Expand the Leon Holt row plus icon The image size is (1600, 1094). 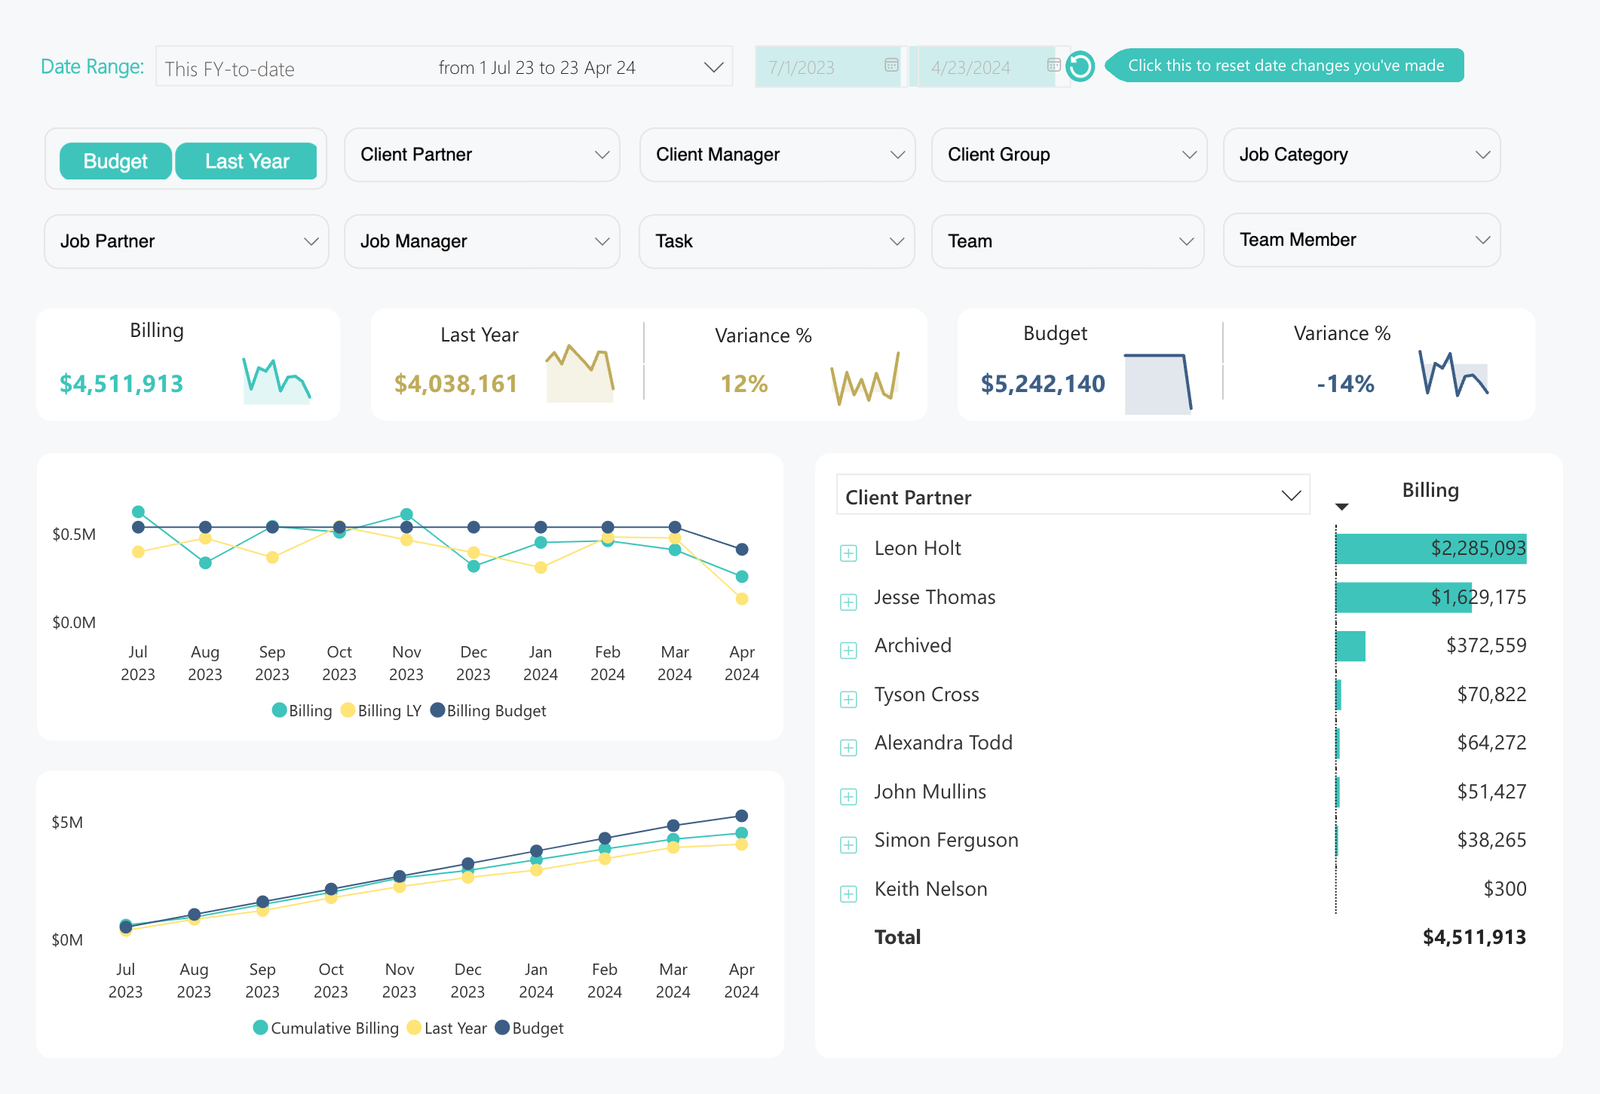(x=849, y=553)
